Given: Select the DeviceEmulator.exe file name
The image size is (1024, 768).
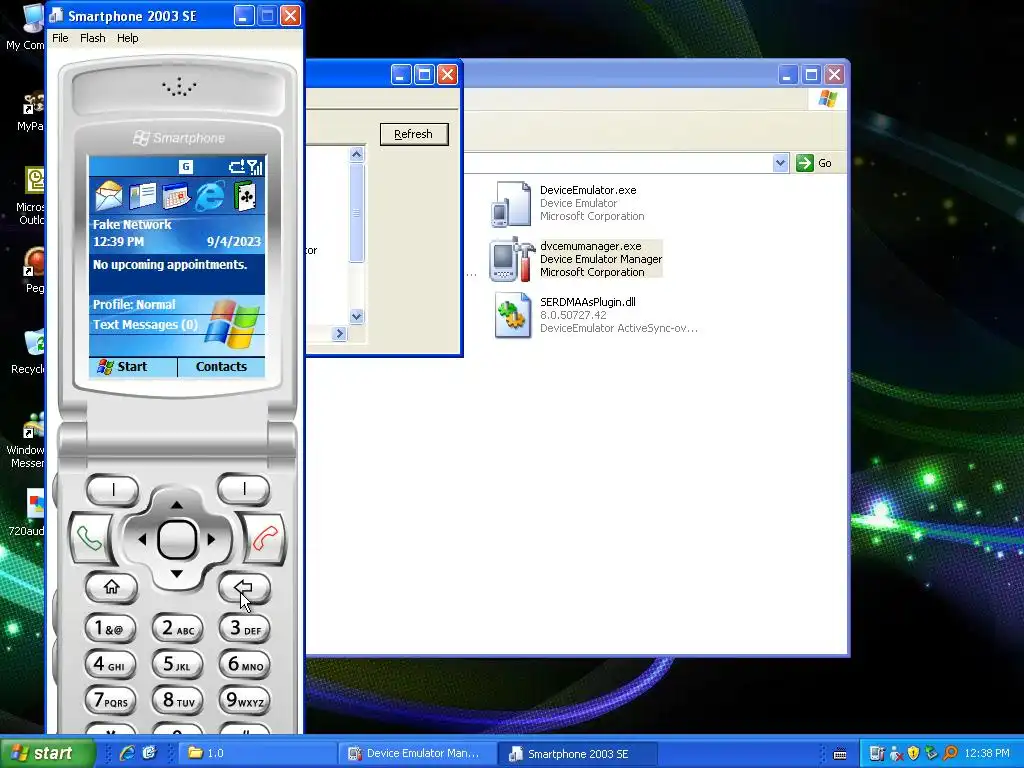Looking at the screenshot, I should pos(588,190).
